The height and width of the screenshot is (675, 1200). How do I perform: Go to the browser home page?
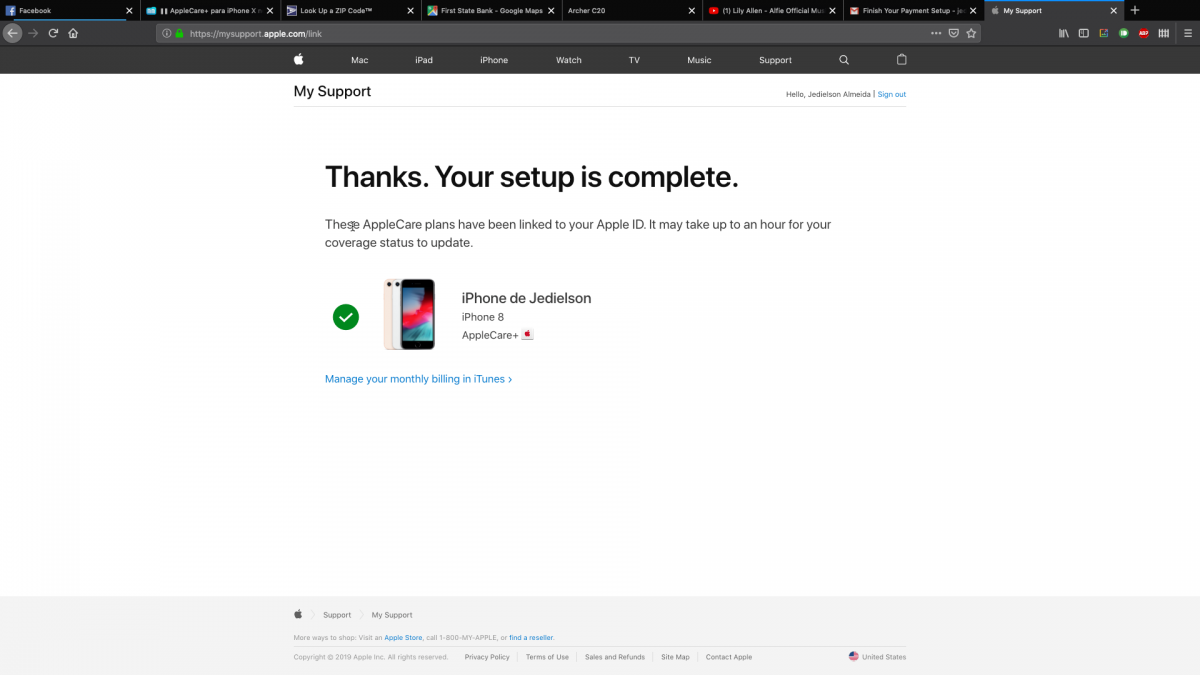73,32
